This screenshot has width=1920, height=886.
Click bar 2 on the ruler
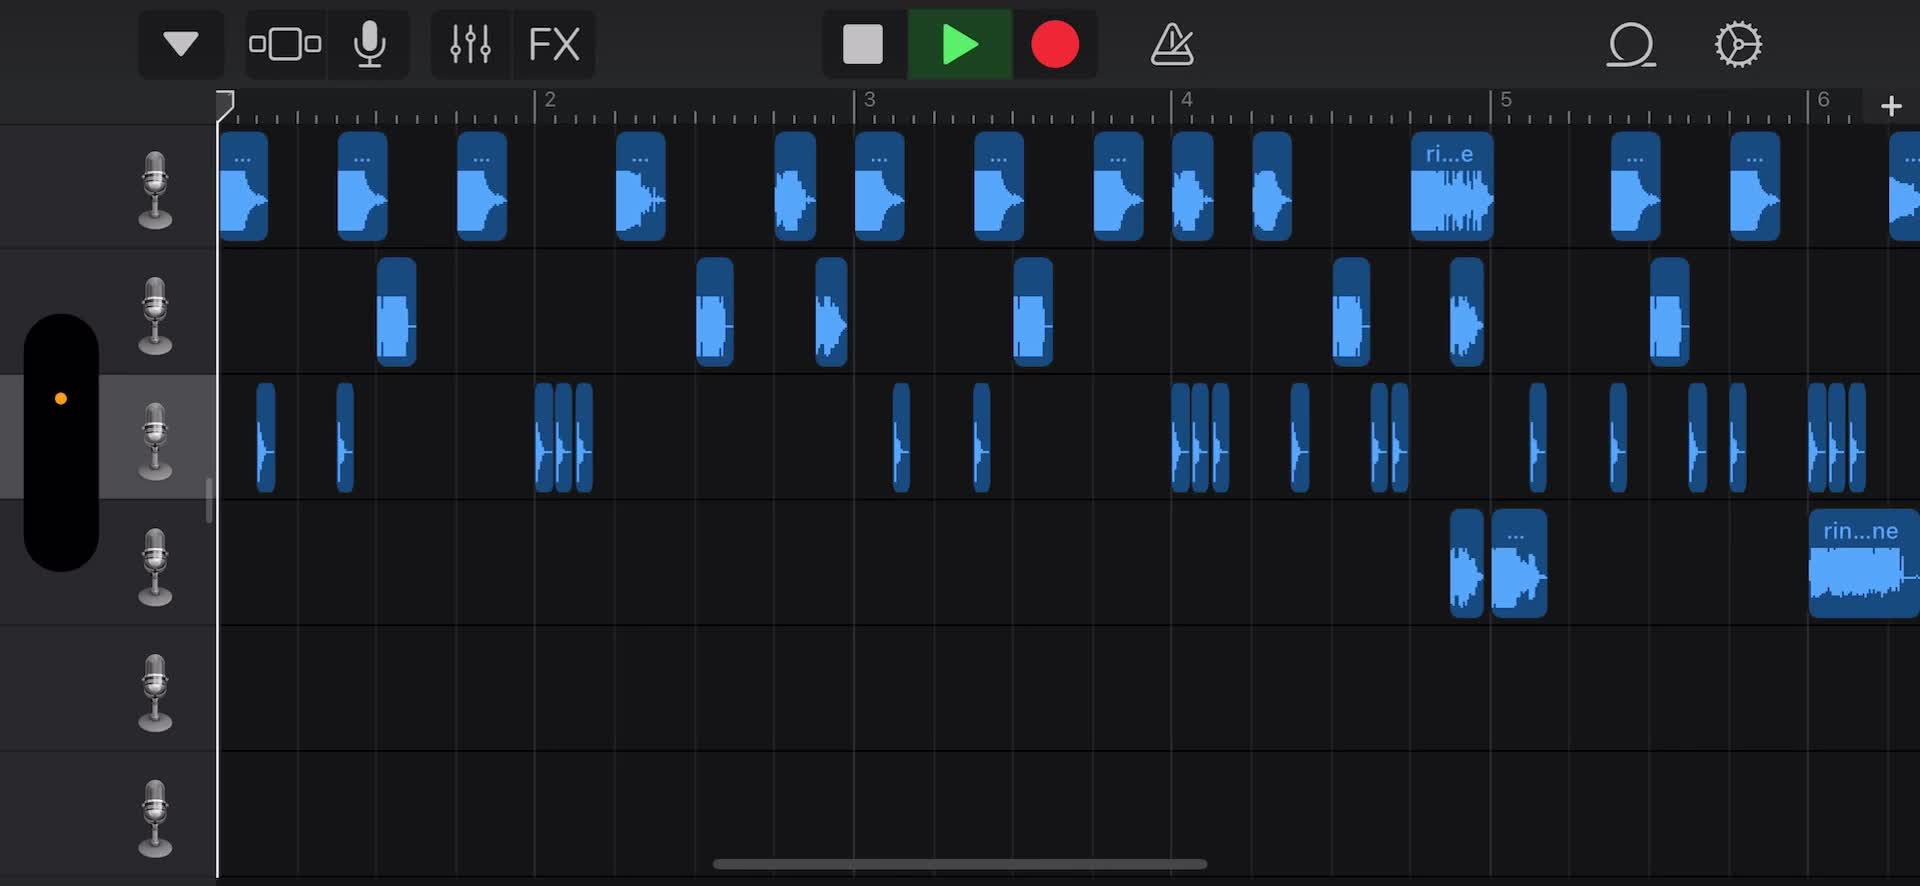[549, 100]
